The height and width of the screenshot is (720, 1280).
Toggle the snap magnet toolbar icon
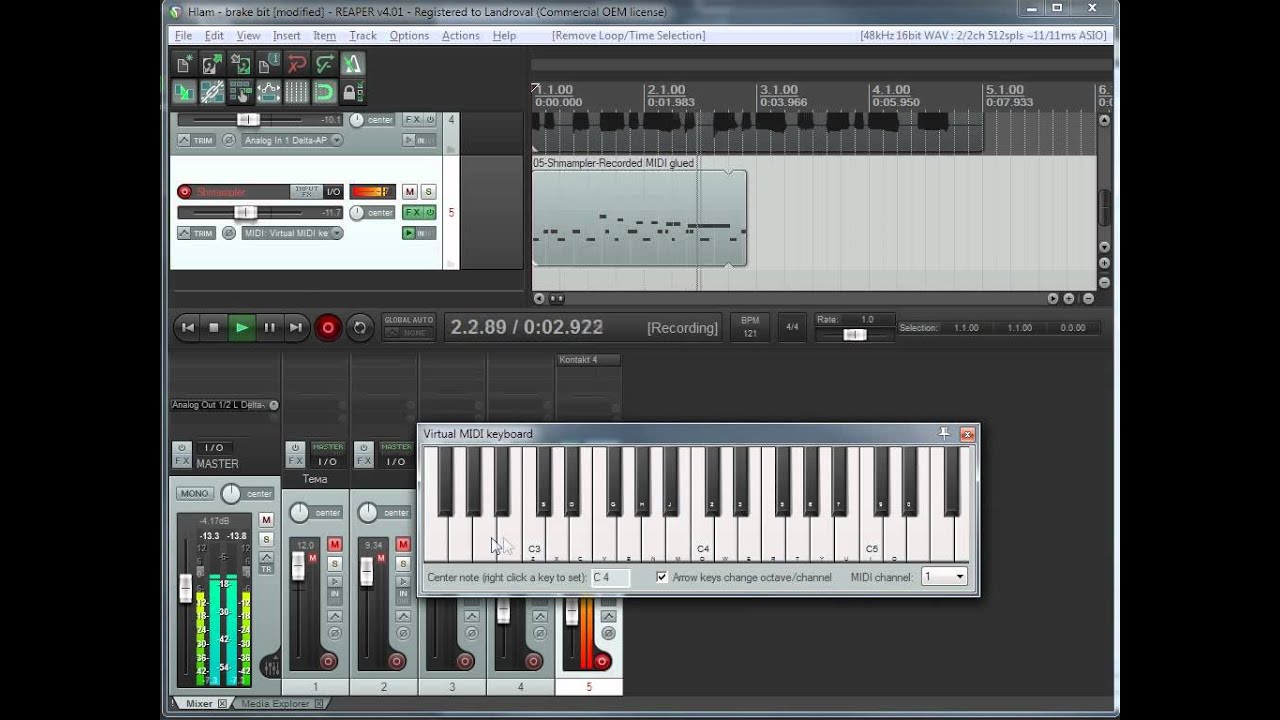(325, 92)
